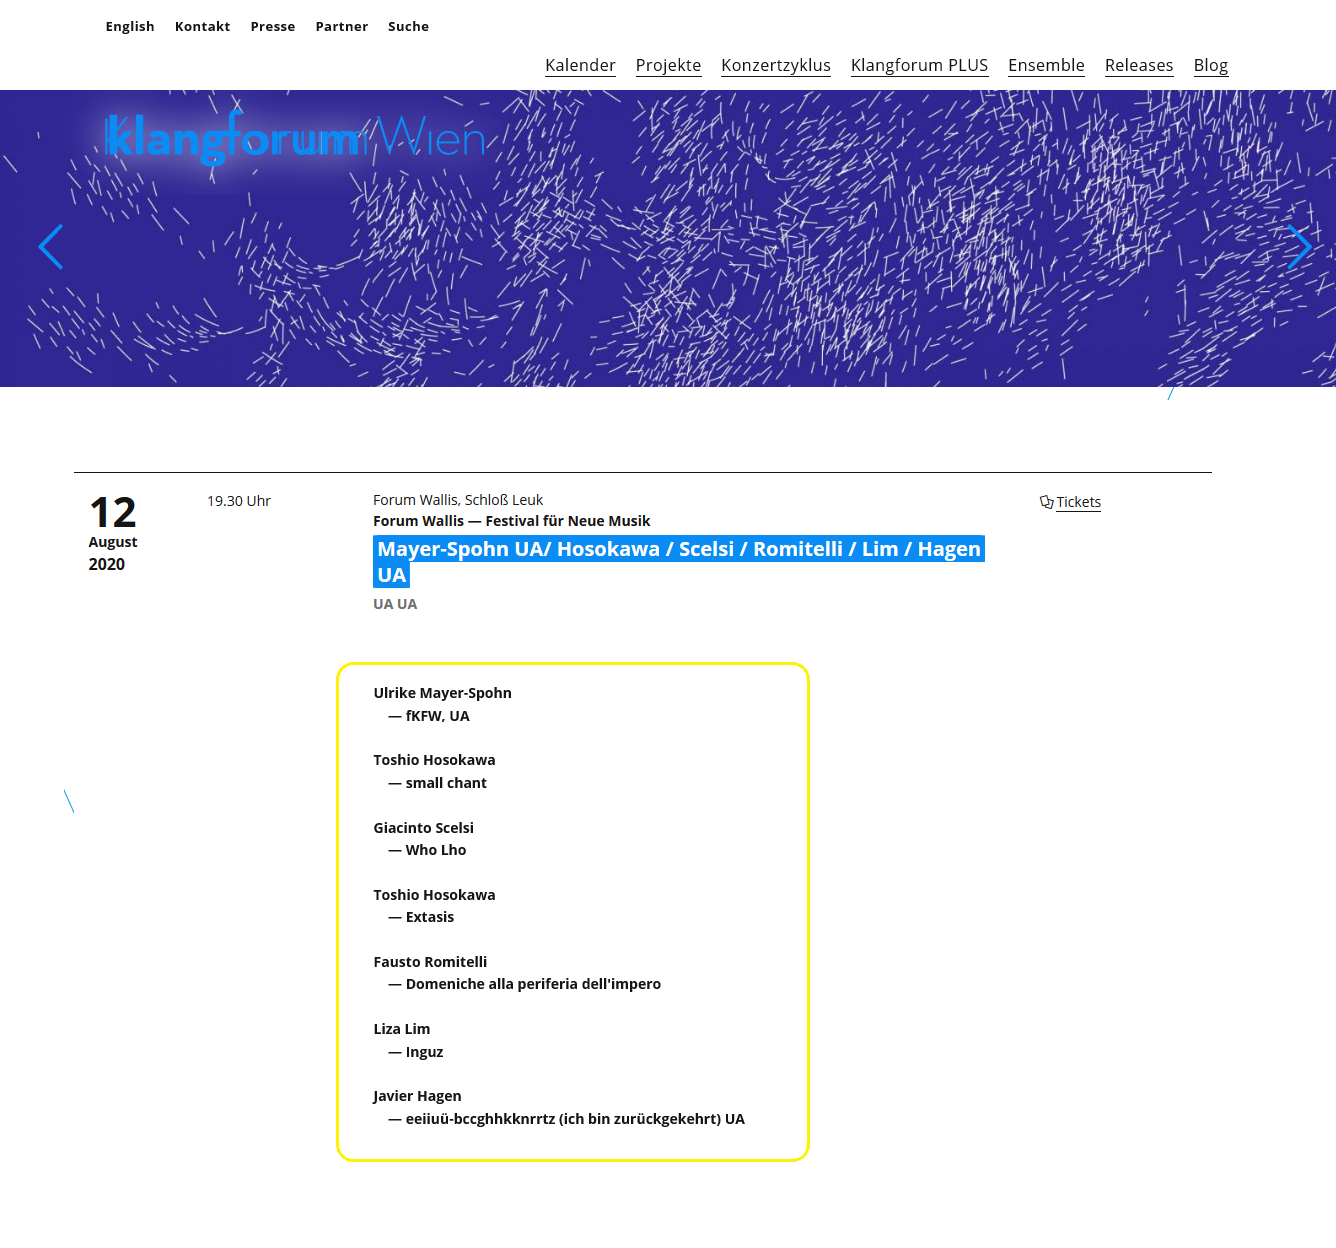
Task: Select Toshio Hosokawa above 'small chant'
Action: pos(434,760)
